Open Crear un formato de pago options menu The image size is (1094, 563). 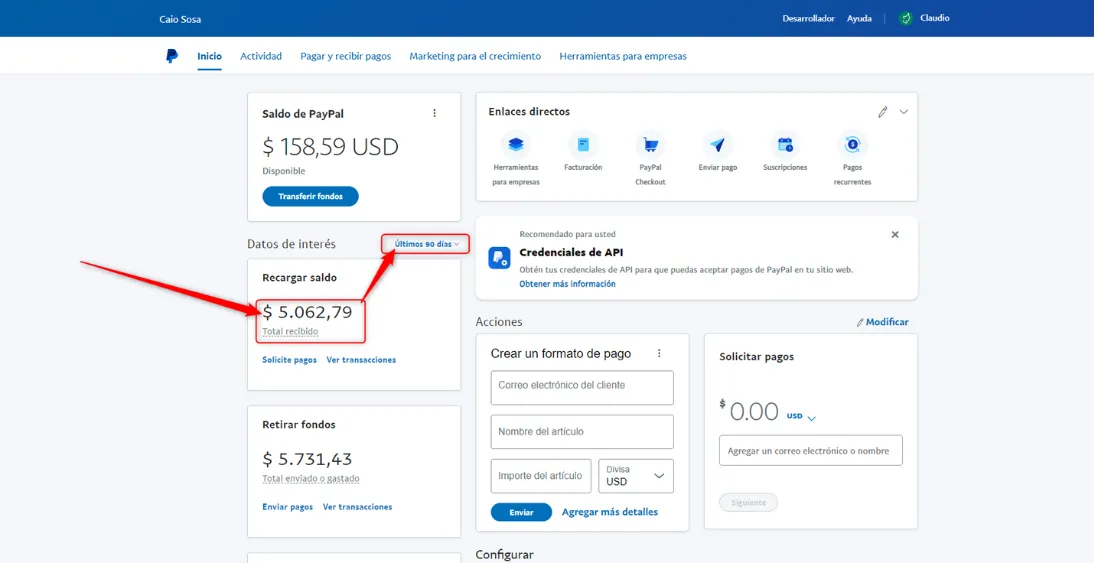[x=659, y=354]
